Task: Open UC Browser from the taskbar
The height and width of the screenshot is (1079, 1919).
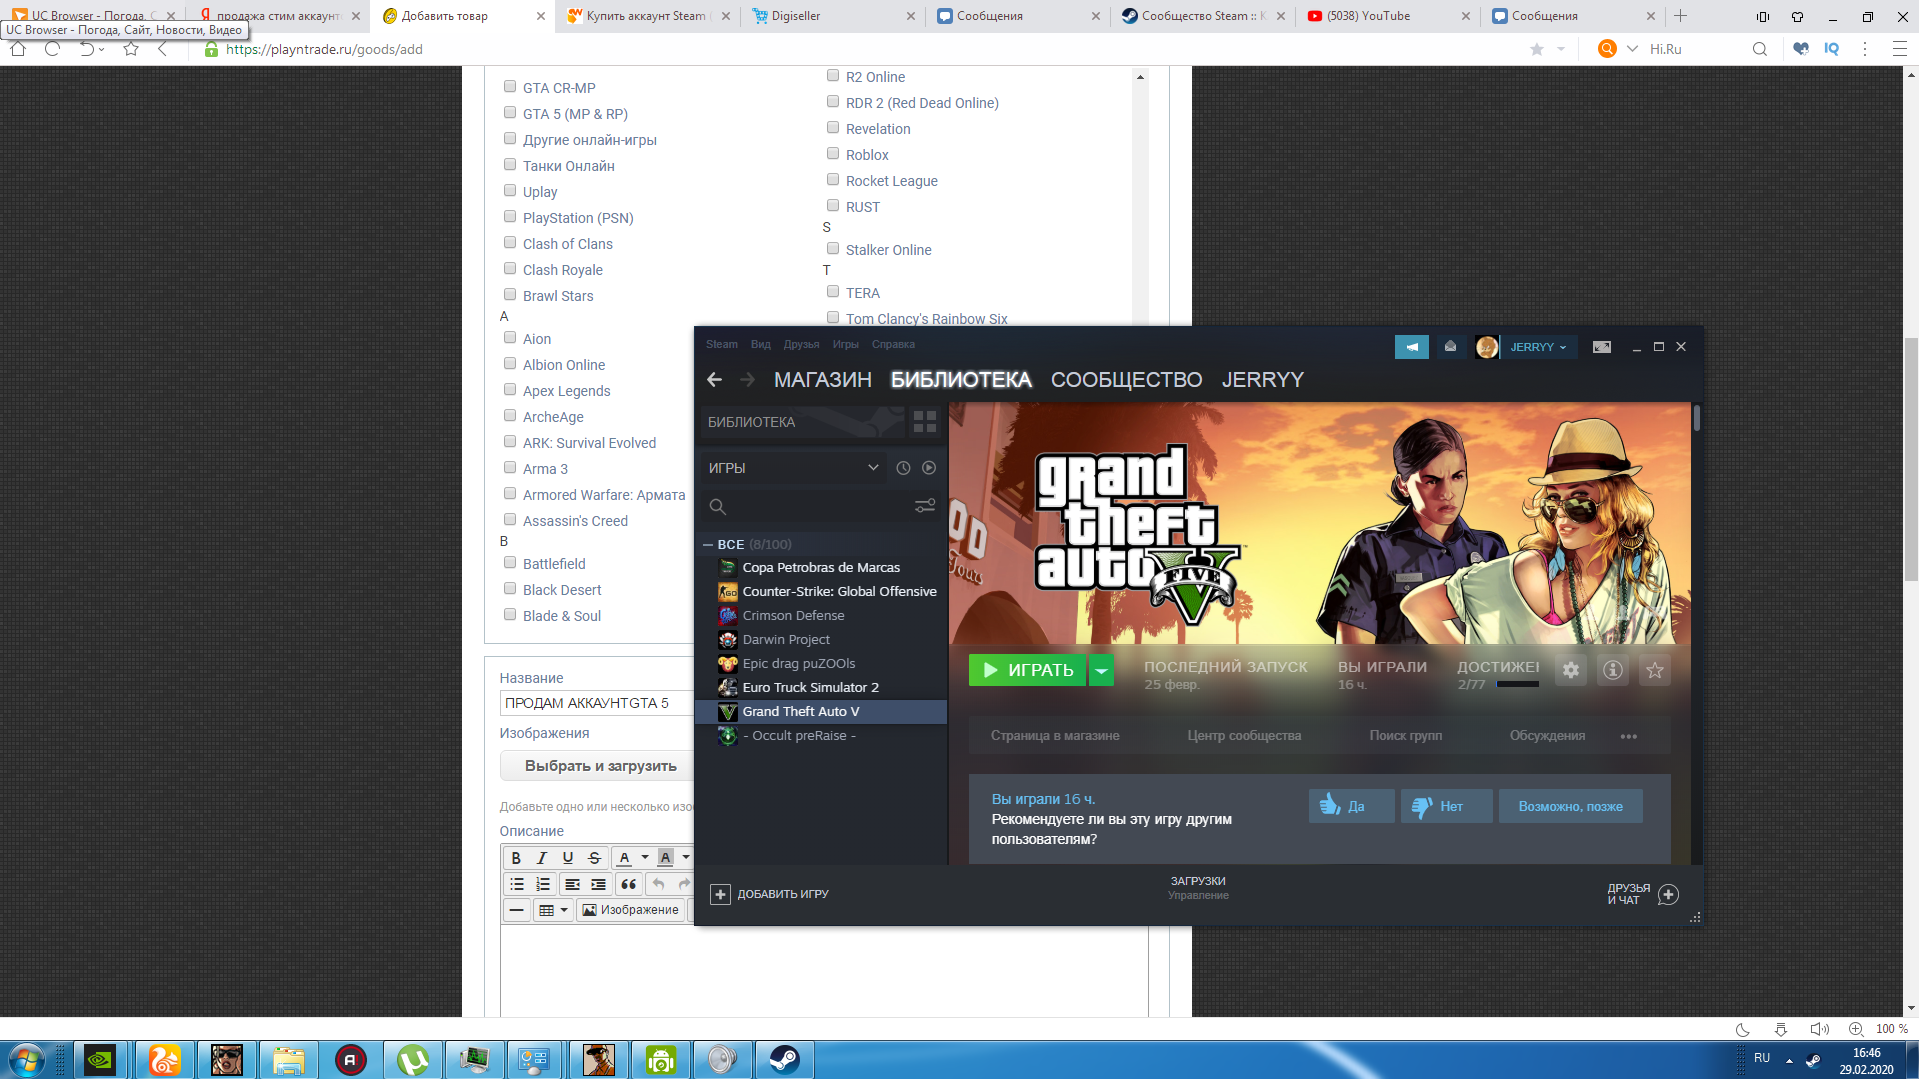Action: (x=165, y=1060)
